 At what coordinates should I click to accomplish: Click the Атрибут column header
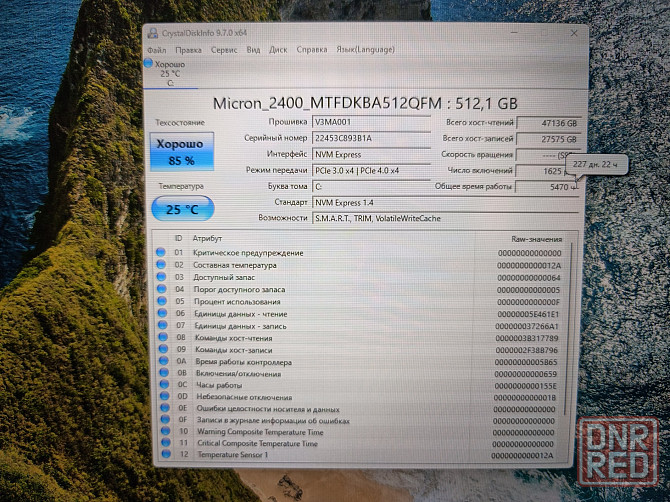(208, 239)
